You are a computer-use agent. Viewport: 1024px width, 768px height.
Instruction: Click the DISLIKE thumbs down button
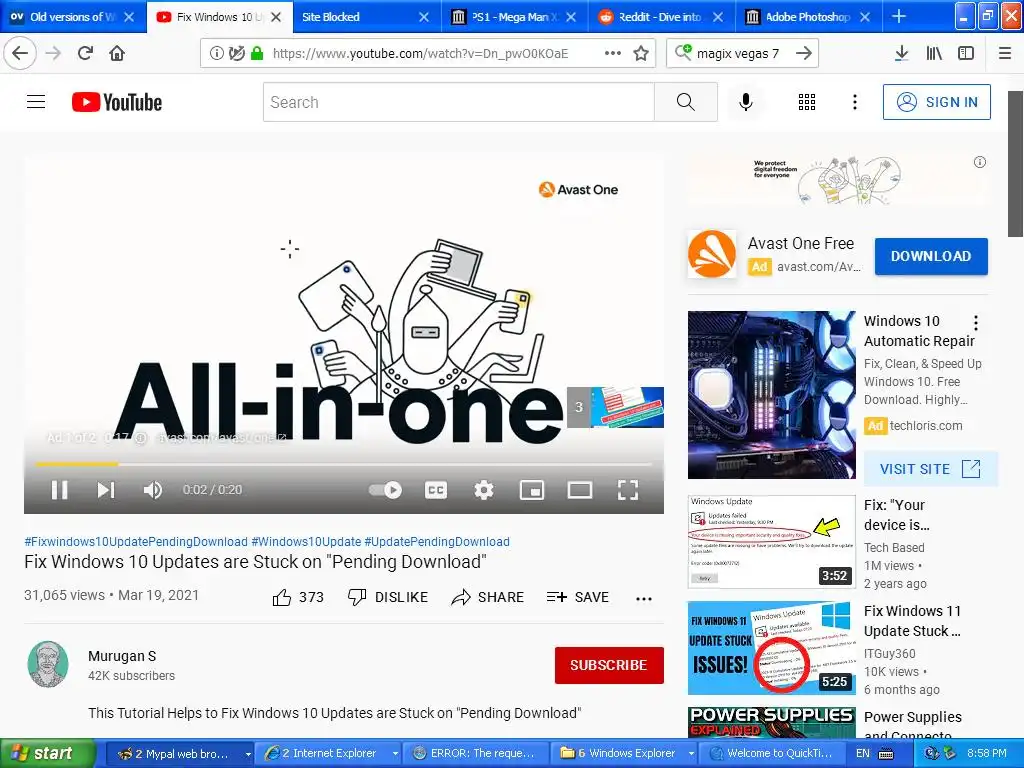click(388, 597)
